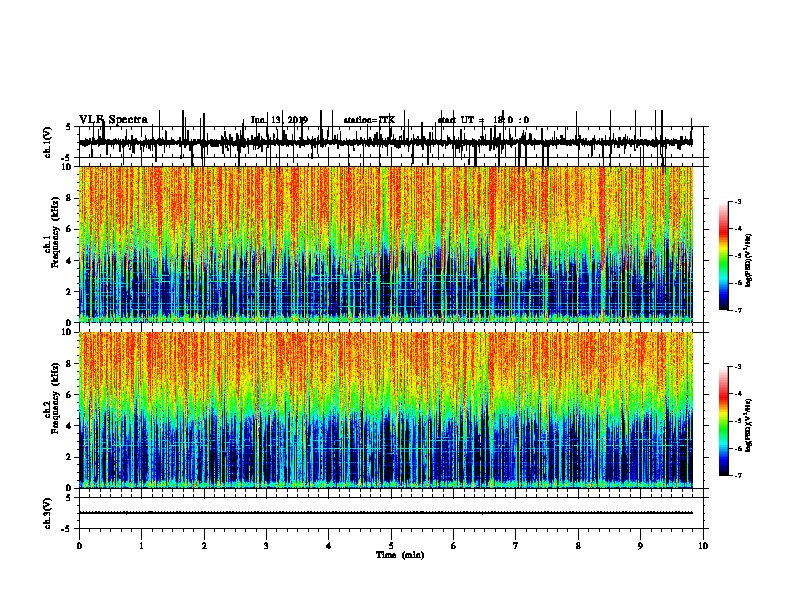This screenshot has width=792, height=612.
Task: Click the 2 tick label on time axis
Action: coord(204,546)
